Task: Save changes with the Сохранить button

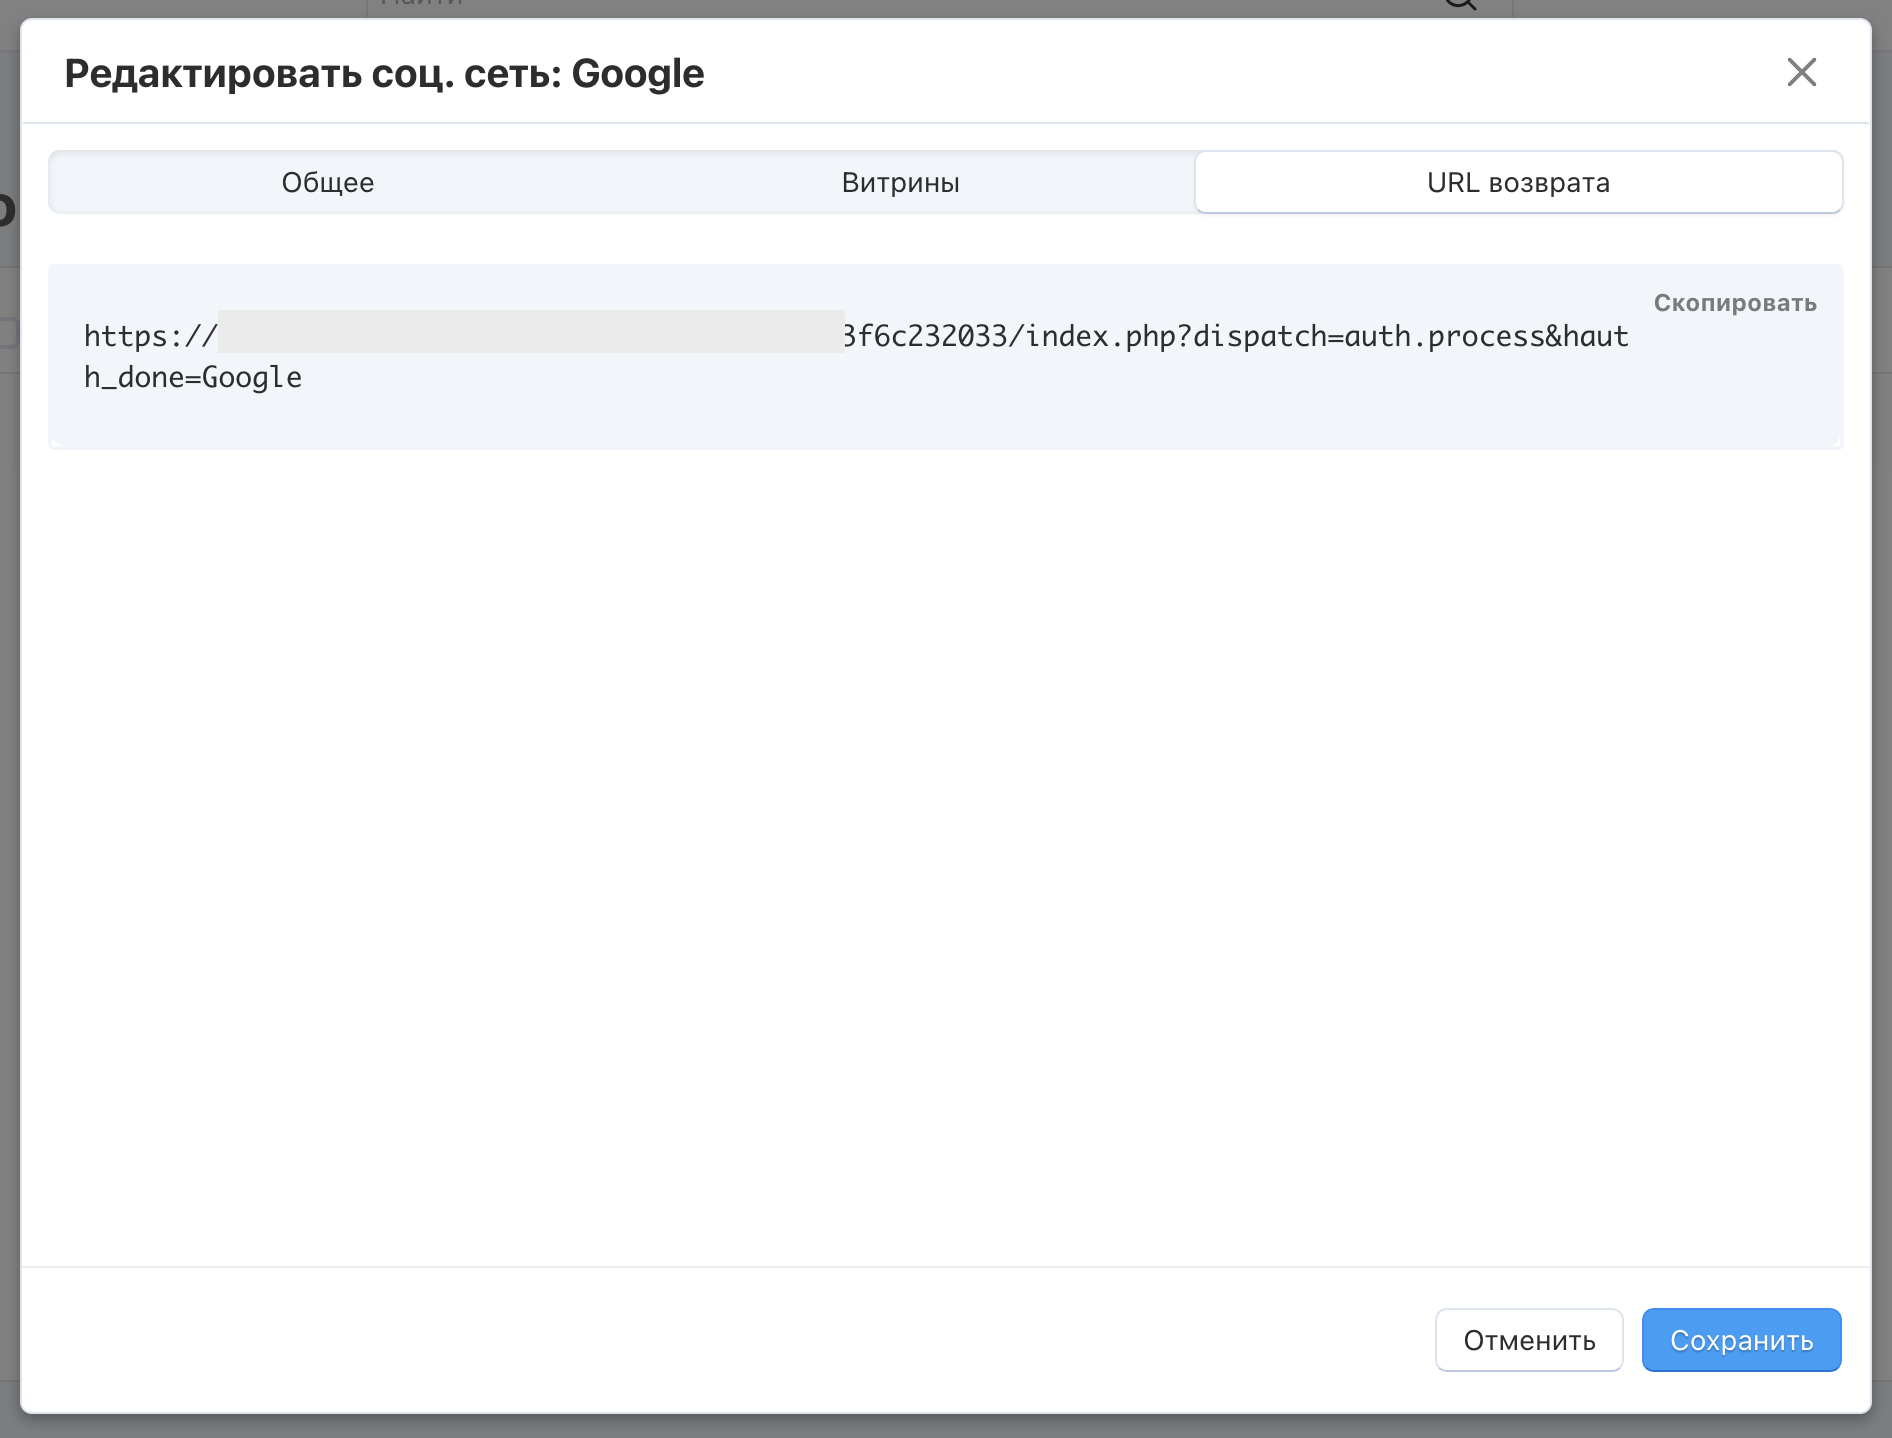Action: [x=1740, y=1340]
